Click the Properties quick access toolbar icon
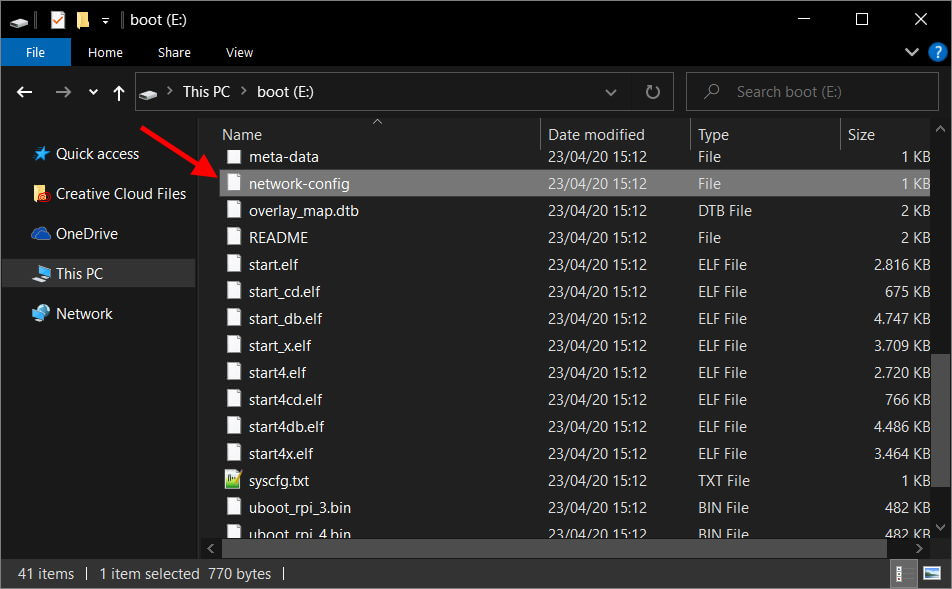Screen dimensions: 952x589 [x=57, y=20]
